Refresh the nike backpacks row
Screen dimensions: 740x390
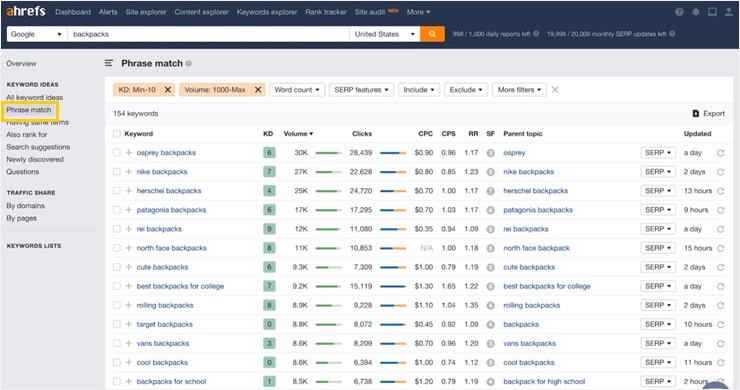click(x=720, y=172)
